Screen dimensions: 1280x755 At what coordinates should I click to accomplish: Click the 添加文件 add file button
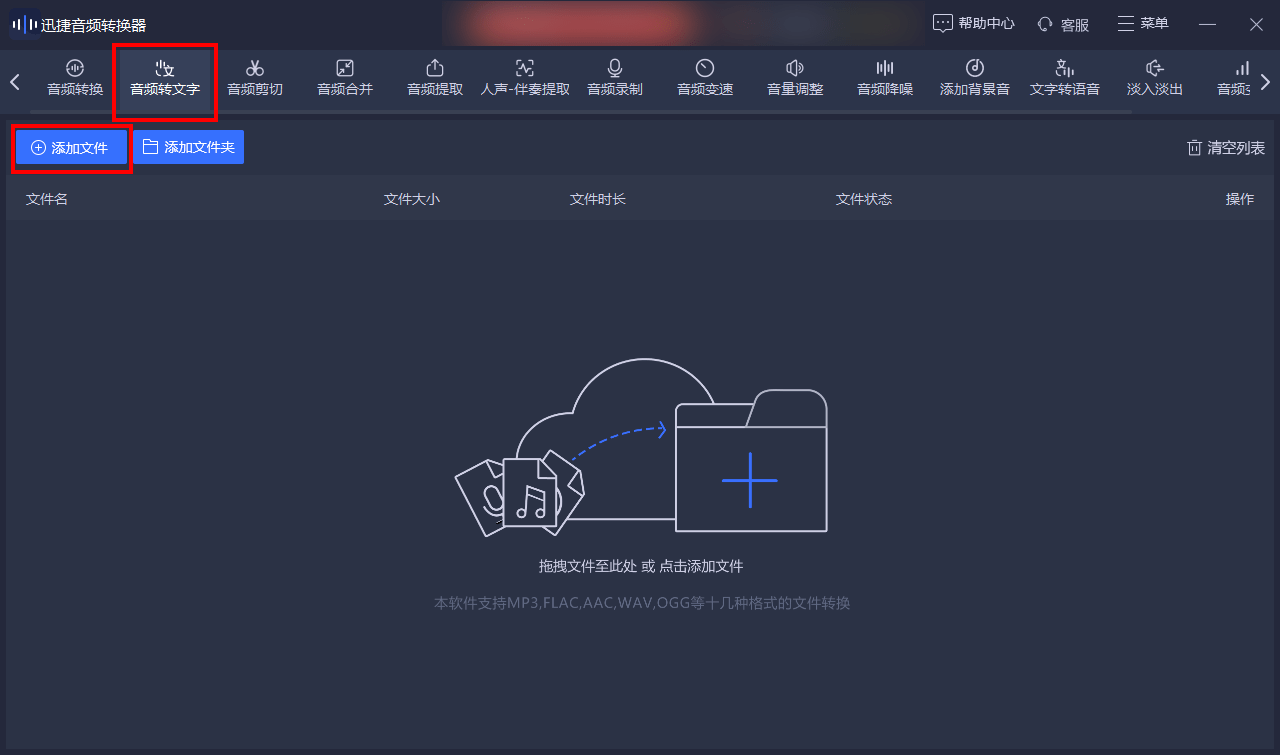71,147
